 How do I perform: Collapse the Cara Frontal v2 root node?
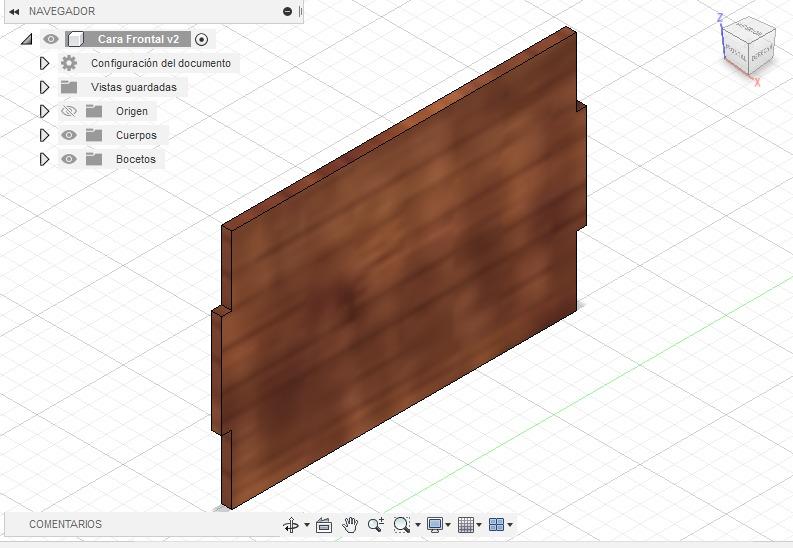click(x=26, y=39)
